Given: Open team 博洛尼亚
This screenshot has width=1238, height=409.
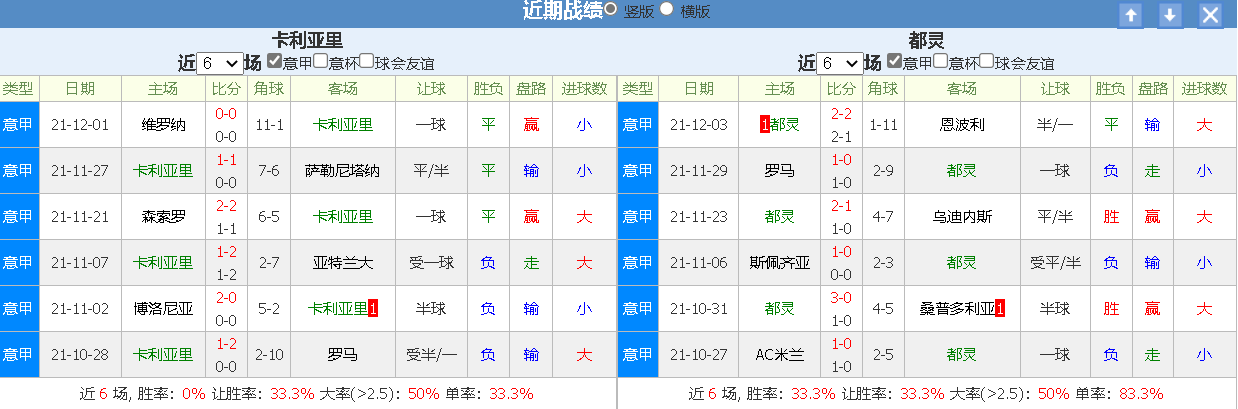Looking at the screenshot, I should [x=163, y=309].
